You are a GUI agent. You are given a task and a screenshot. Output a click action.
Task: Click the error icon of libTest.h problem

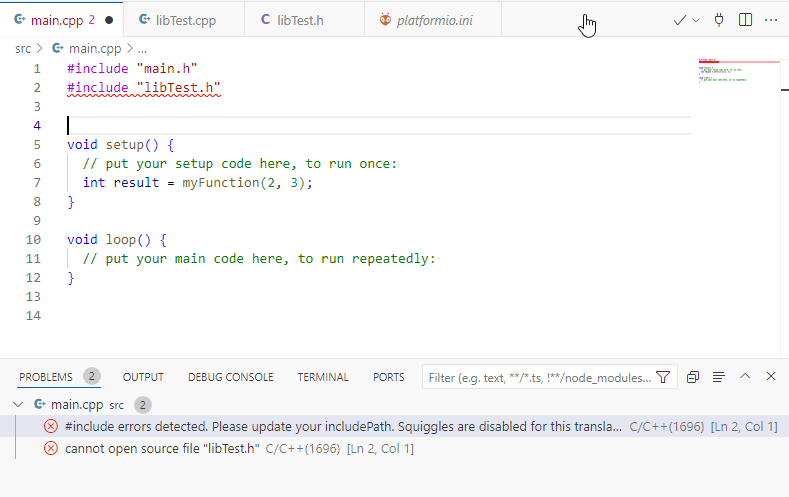(51, 448)
